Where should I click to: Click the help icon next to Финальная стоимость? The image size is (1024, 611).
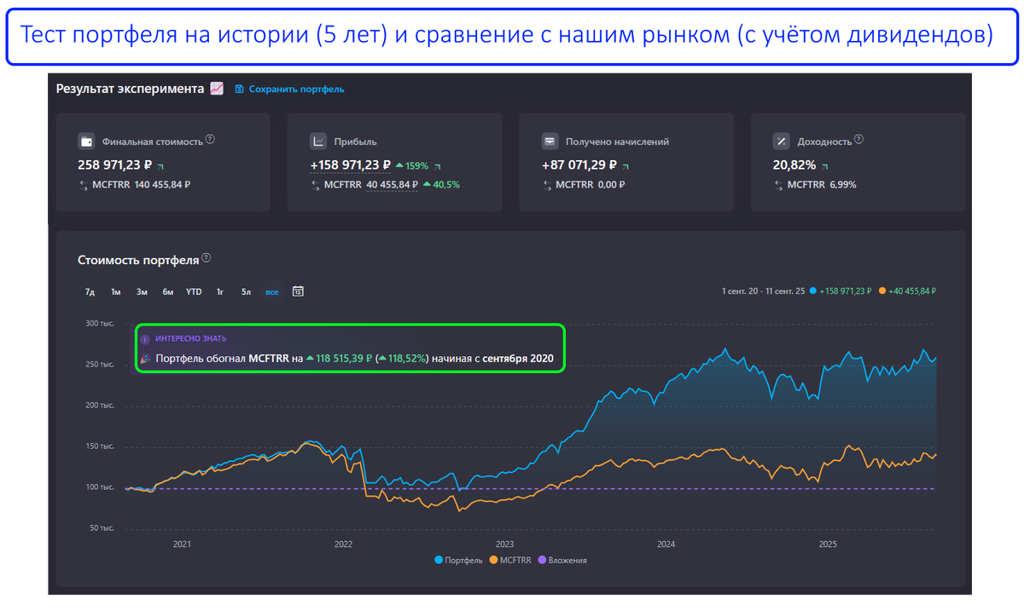click(210, 140)
